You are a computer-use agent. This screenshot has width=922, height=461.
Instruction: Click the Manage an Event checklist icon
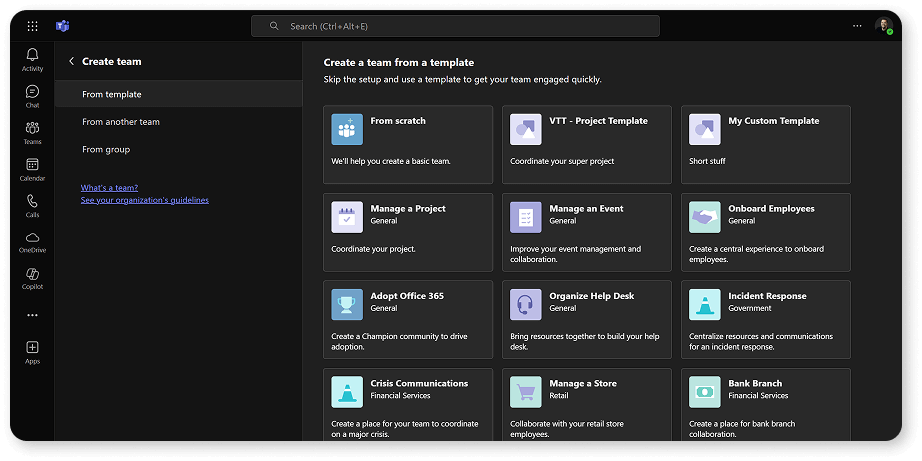pos(526,218)
